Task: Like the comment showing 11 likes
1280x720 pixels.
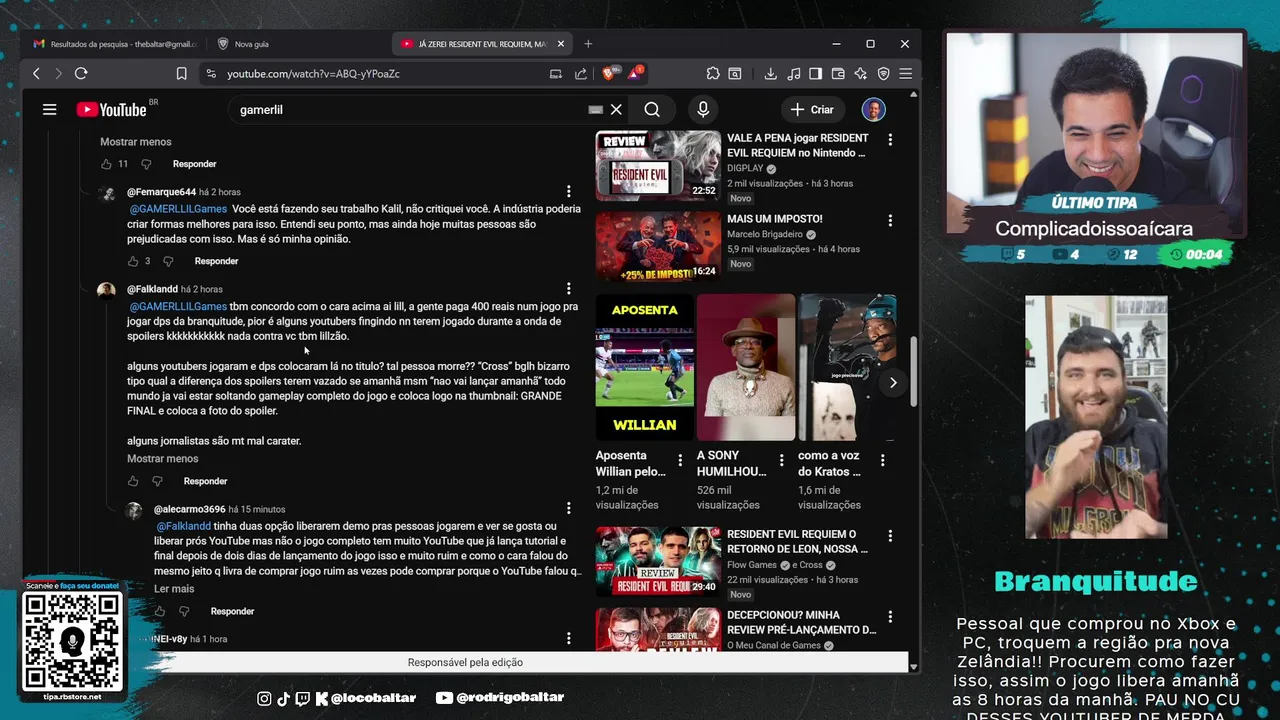Action: [x=106, y=164]
